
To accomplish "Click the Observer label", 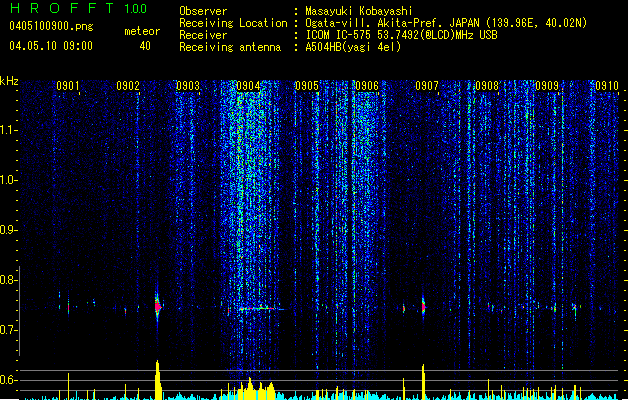I will [203, 11].
